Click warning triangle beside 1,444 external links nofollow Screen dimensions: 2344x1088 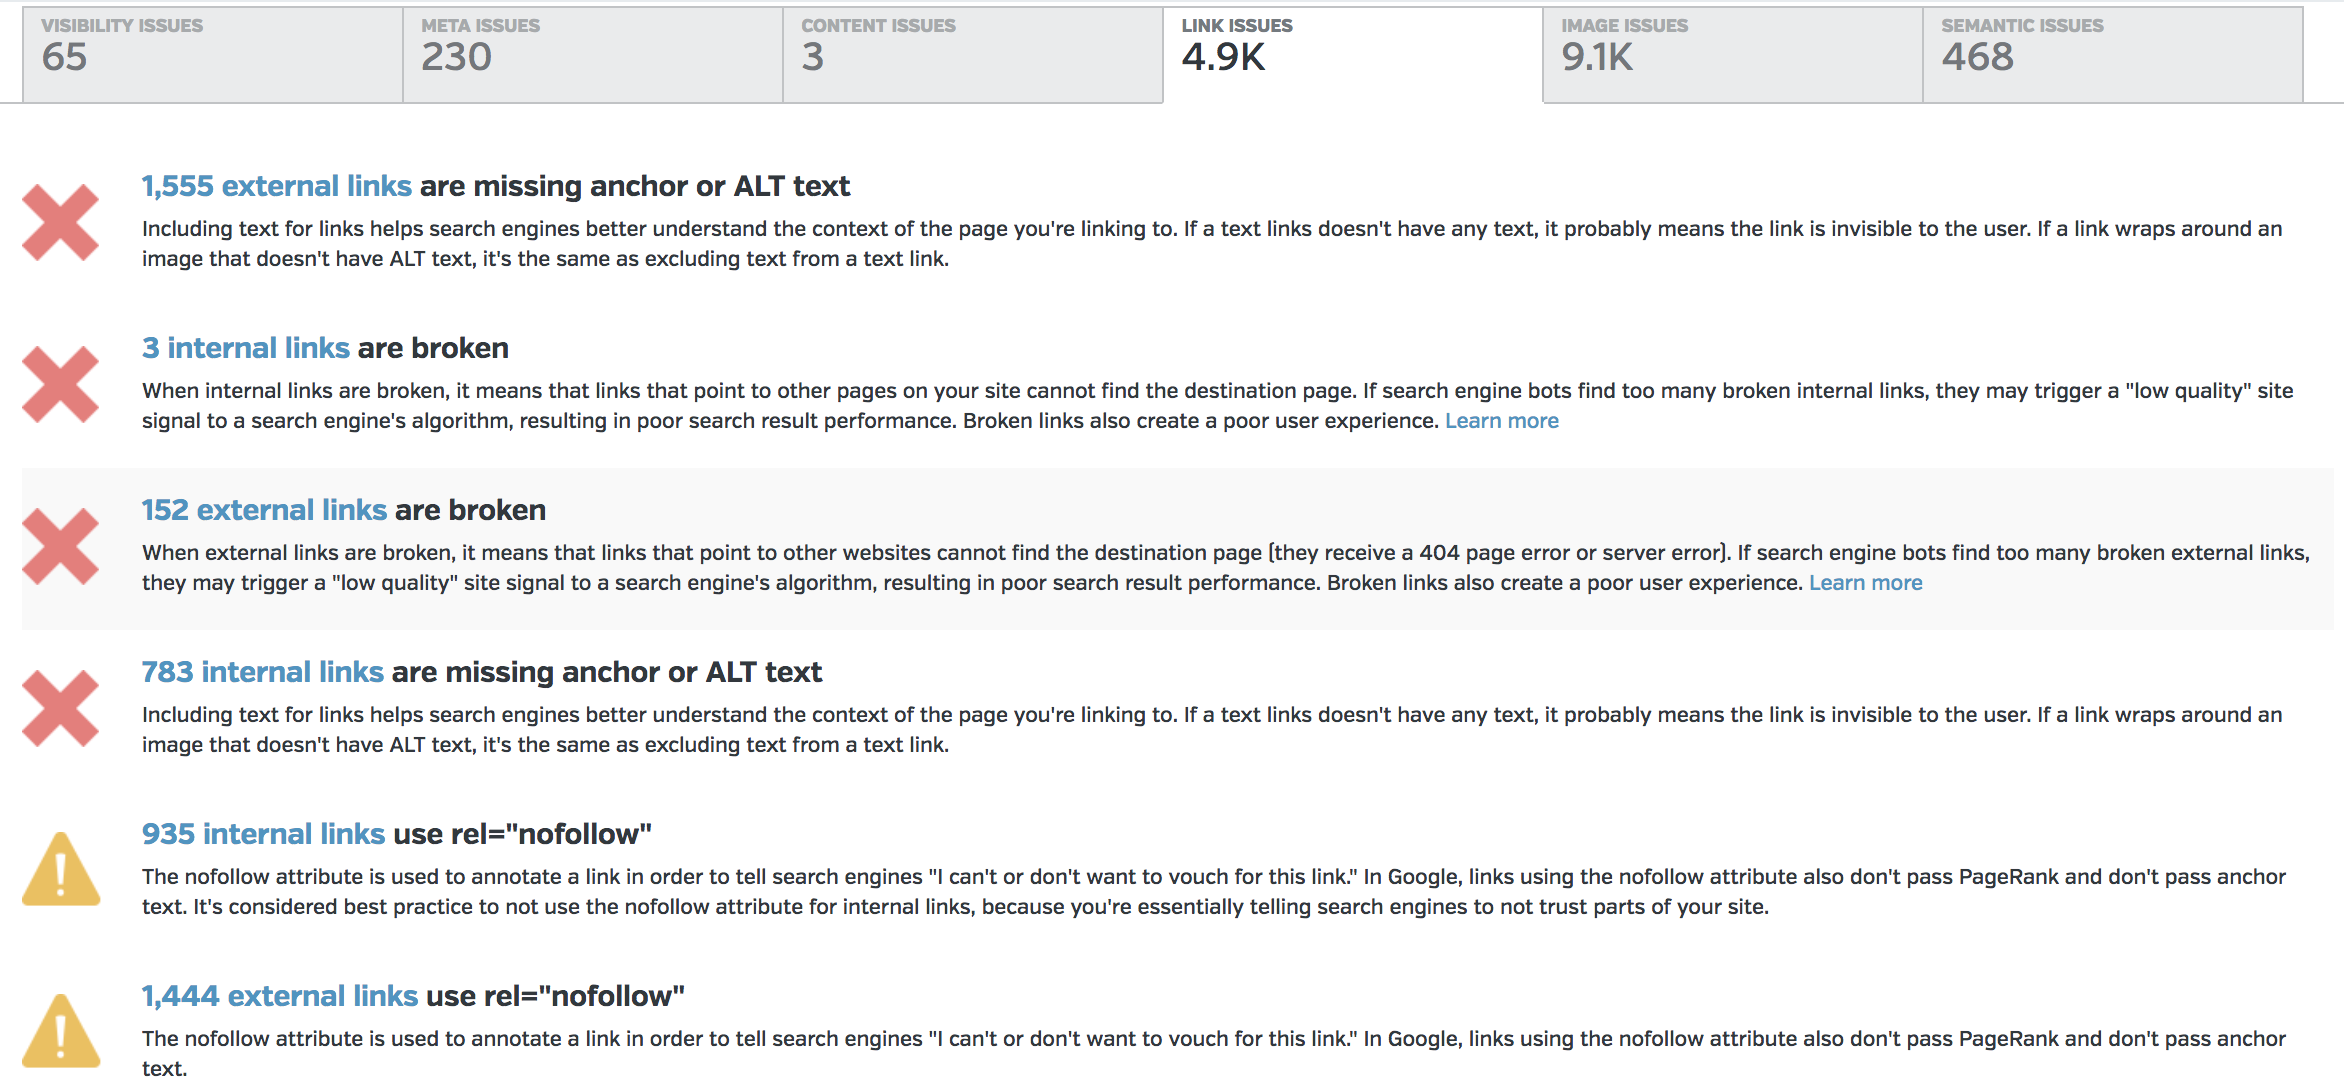pyautogui.click(x=60, y=1031)
